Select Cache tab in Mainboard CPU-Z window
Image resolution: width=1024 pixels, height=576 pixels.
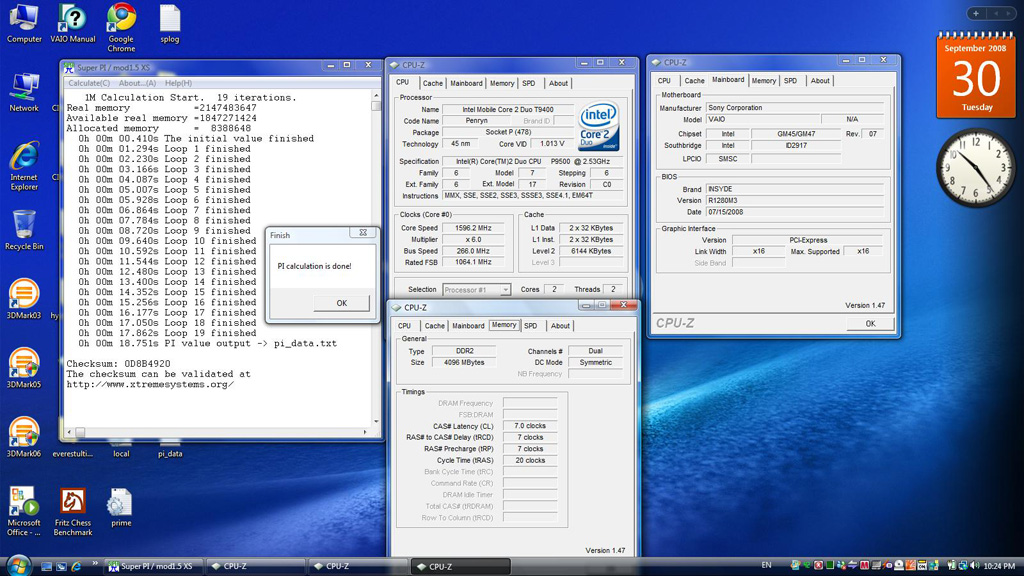(694, 80)
